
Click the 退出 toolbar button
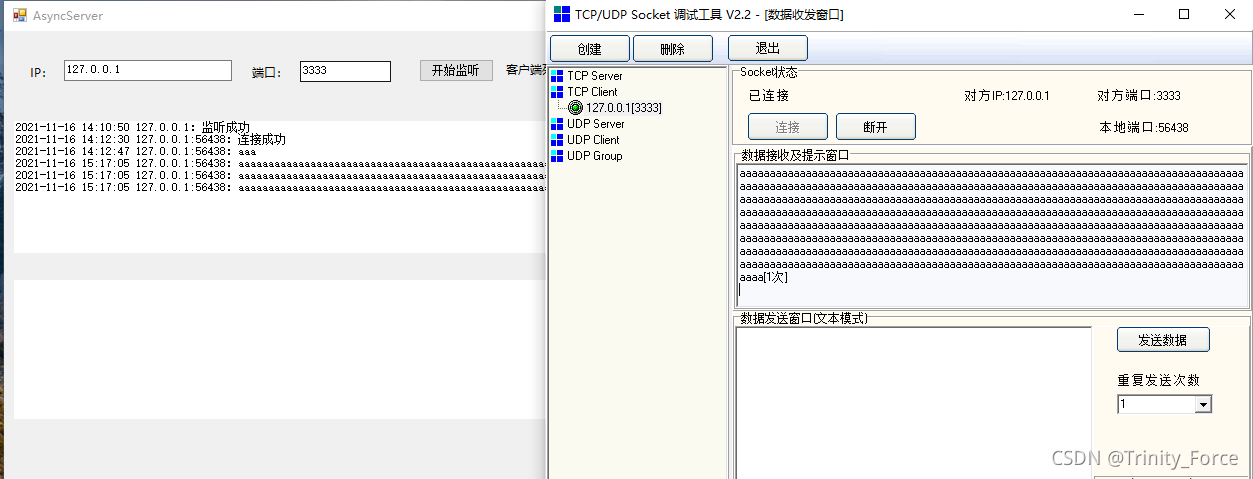(x=768, y=49)
